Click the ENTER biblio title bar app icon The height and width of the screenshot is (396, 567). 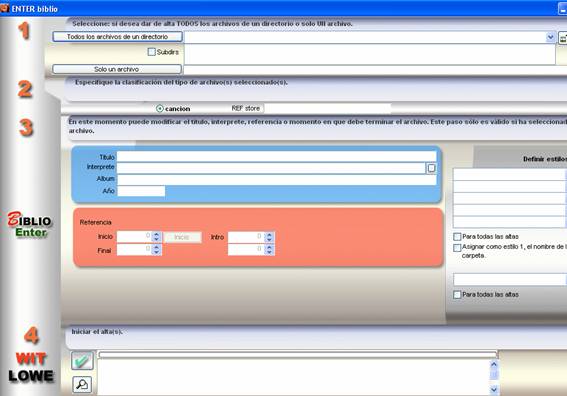(4, 8)
